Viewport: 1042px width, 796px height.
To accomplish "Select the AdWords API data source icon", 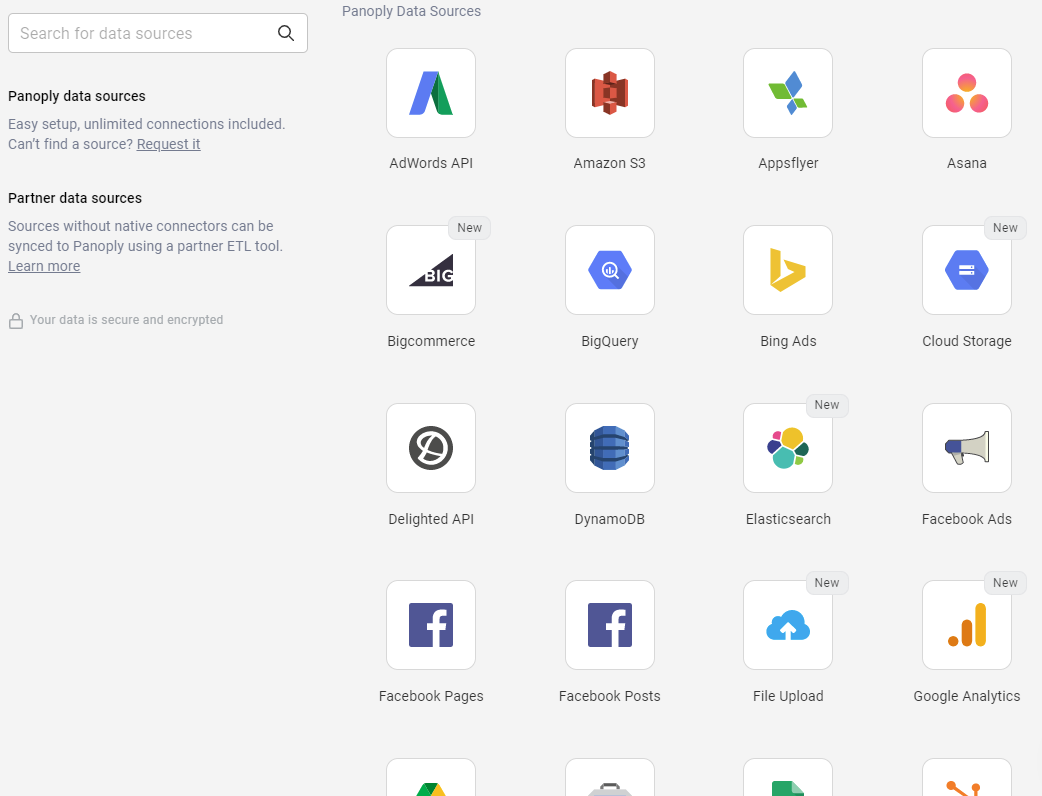I will 431,93.
